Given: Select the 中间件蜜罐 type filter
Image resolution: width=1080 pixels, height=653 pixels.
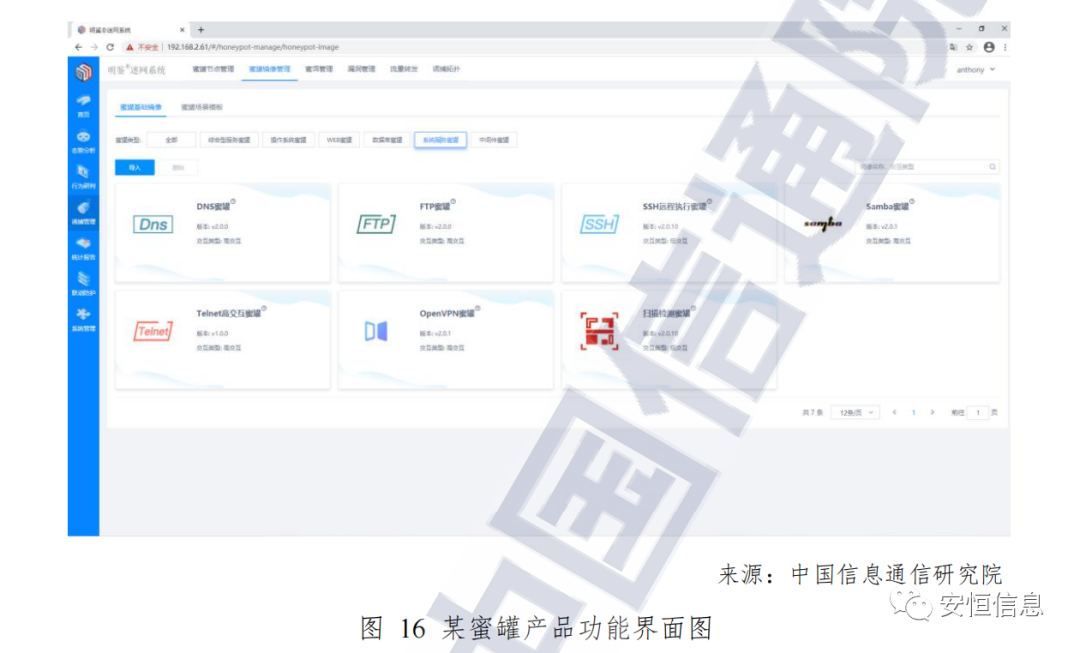Looking at the screenshot, I should point(494,141).
